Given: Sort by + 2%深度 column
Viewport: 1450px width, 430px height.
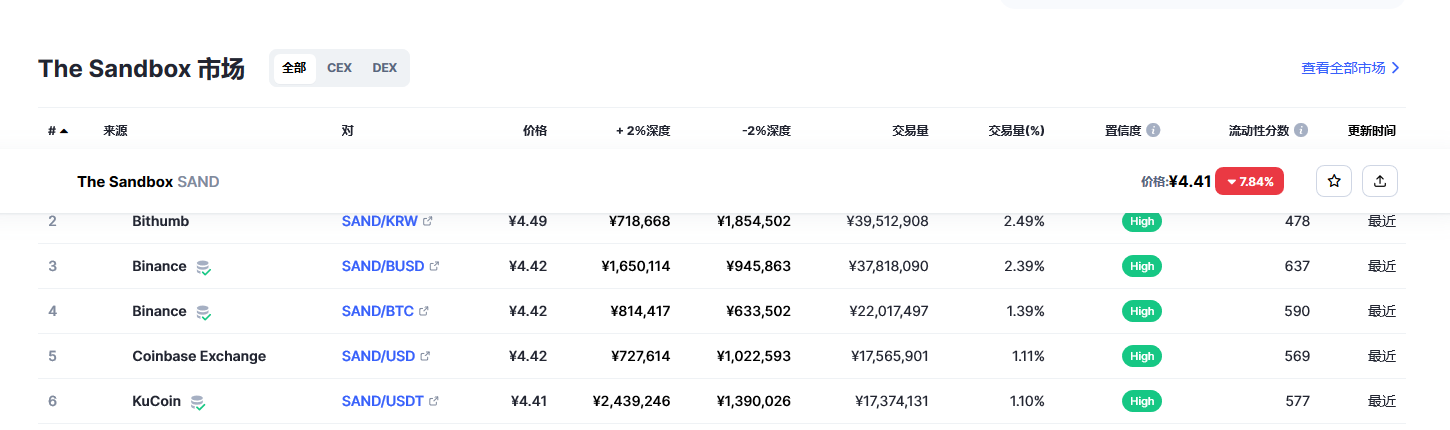Looking at the screenshot, I should [643, 130].
